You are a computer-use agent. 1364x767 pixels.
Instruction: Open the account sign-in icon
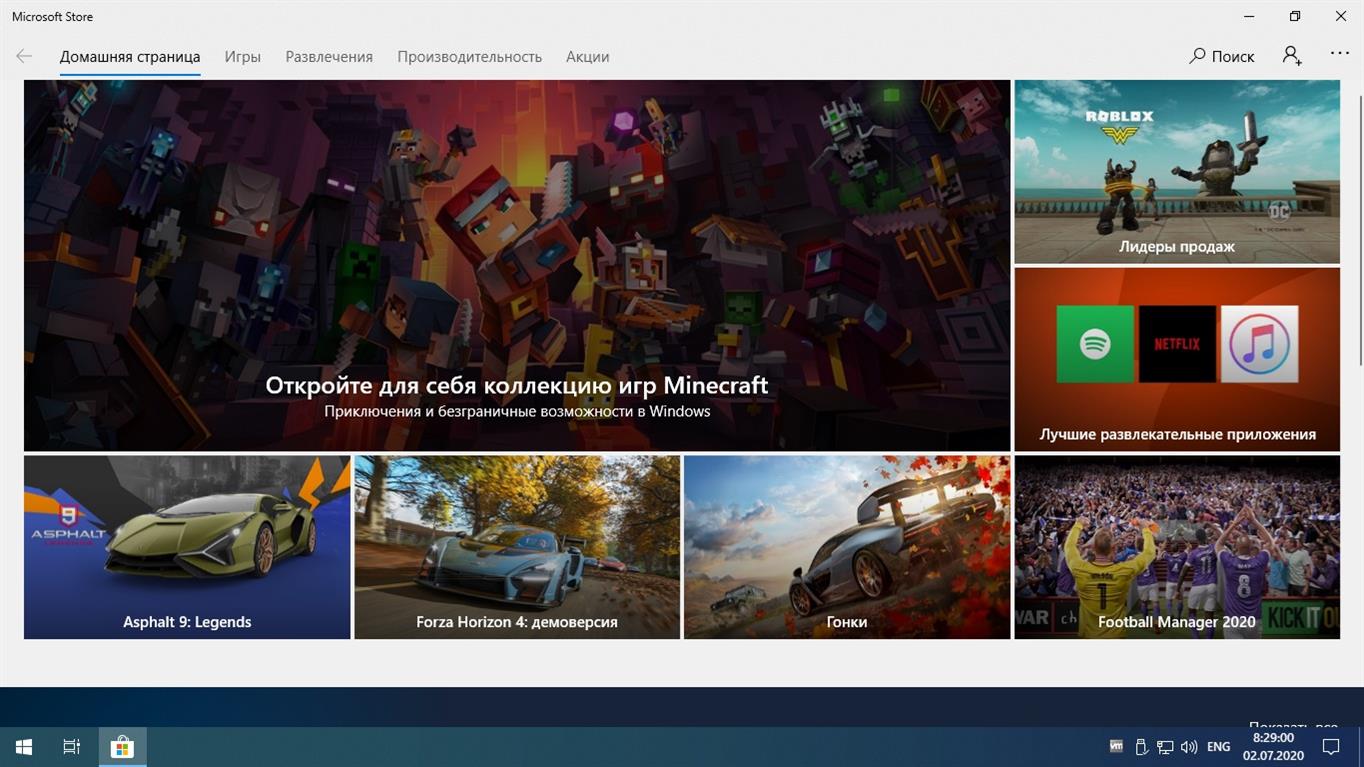(x=1292, y=56)
